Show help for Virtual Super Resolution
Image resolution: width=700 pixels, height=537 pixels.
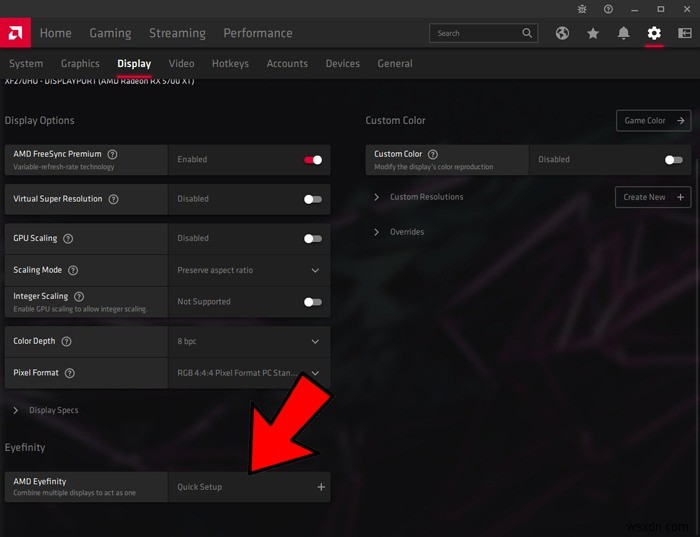(113, 199)
